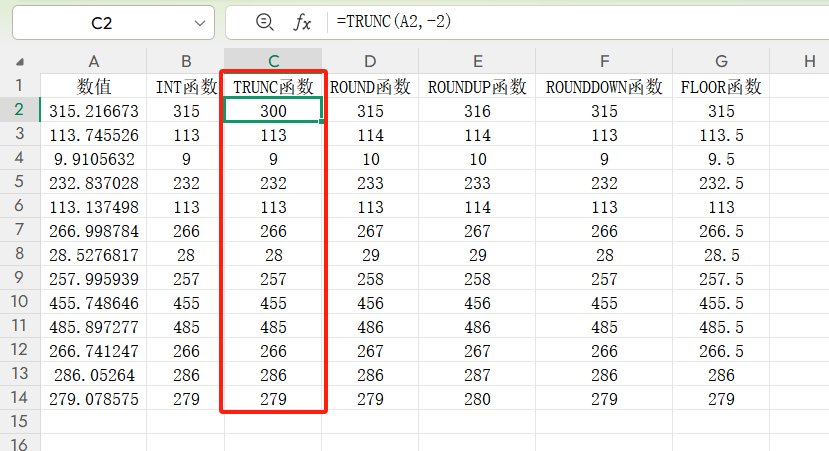Click FLOOR cell showing 455.5
This screenshot has width=829, height=451.
[721, 303]
